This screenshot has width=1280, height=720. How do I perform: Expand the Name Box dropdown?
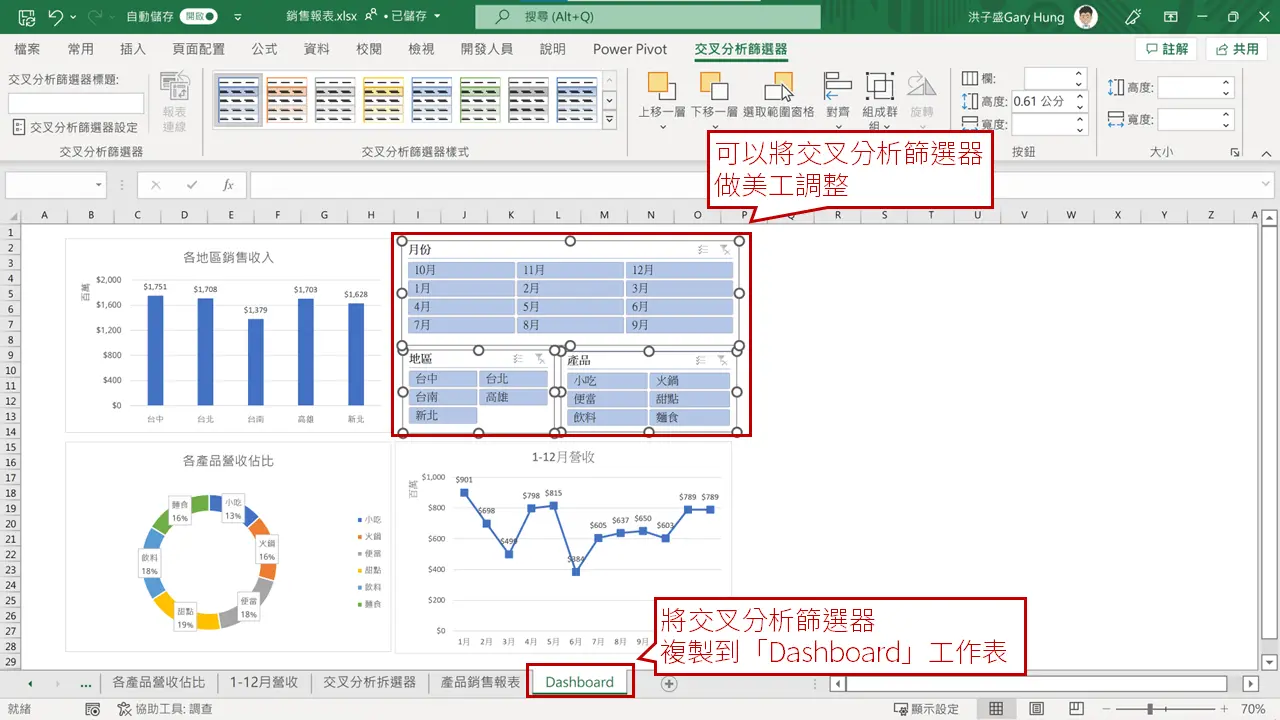tap(98, 185)
